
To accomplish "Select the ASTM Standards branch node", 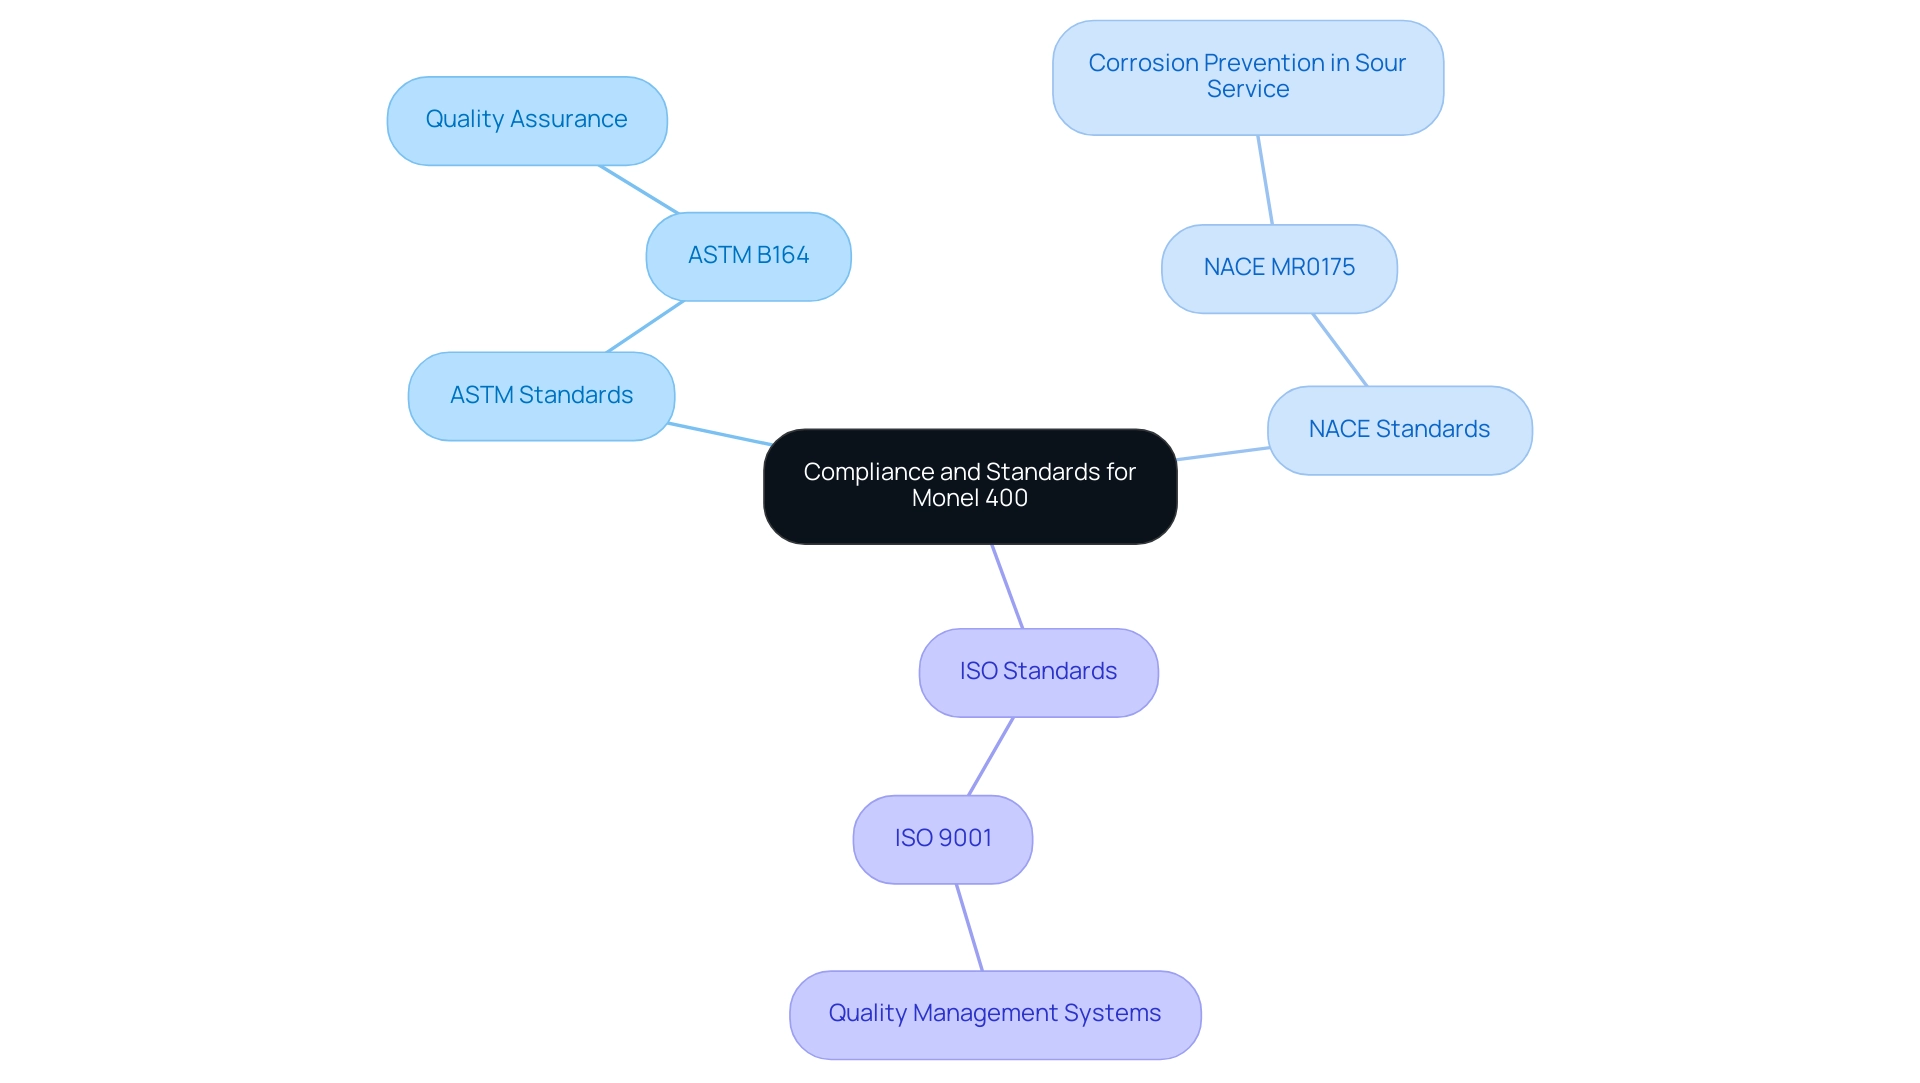I will [x=541, y=396].
